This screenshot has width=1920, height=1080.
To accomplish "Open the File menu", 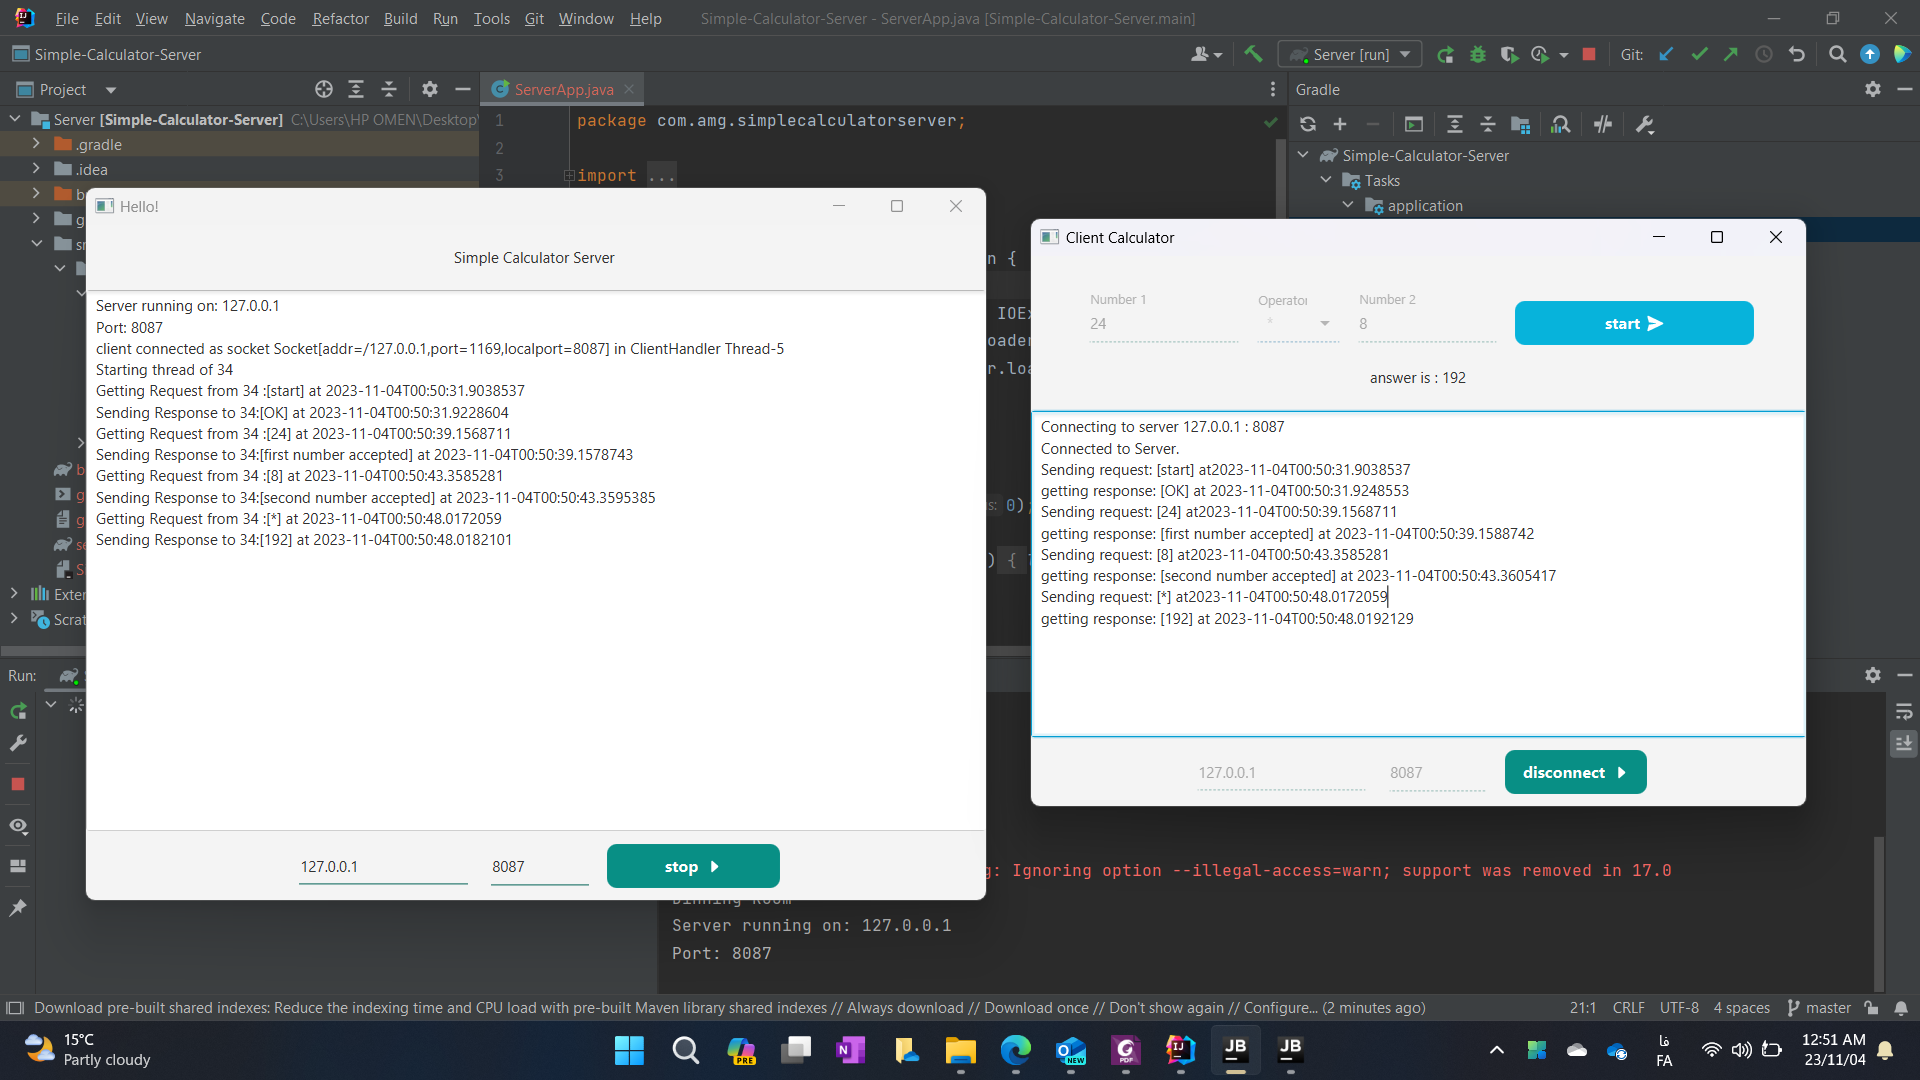I will (x=67, y=18).
